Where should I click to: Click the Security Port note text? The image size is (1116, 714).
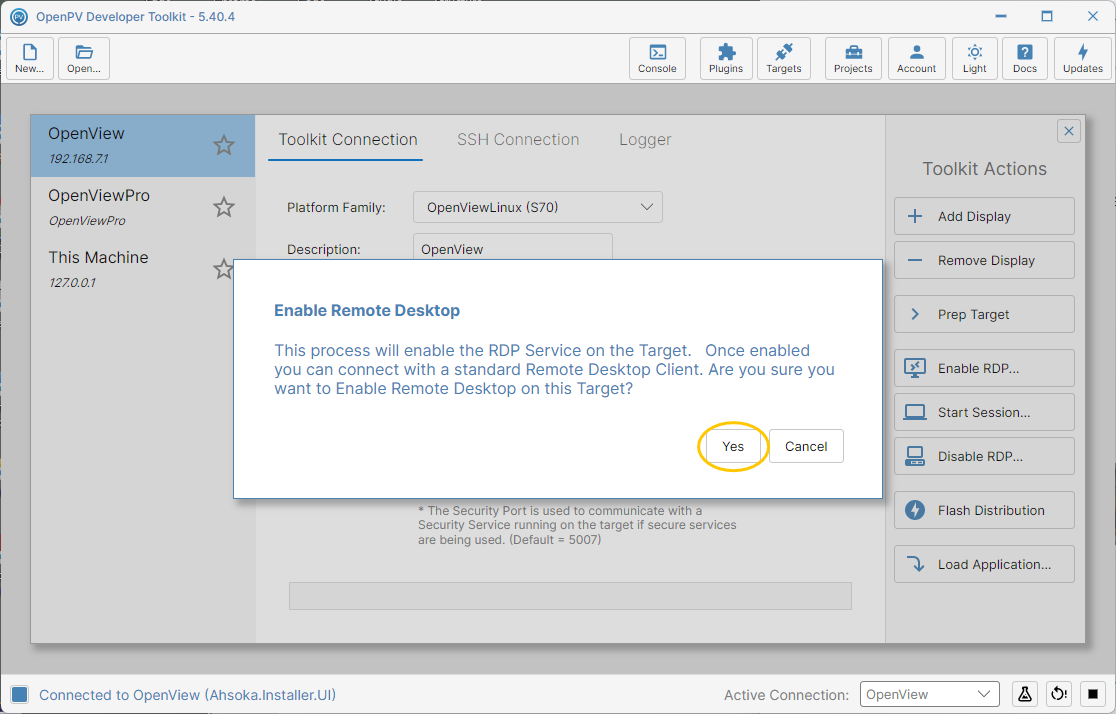(x=577, y=525)
